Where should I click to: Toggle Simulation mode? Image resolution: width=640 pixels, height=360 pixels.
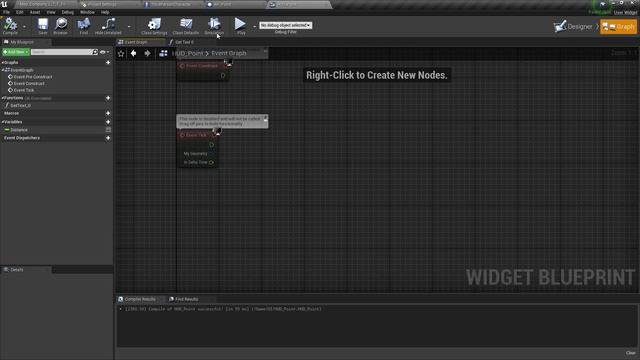tap(214, 26)
